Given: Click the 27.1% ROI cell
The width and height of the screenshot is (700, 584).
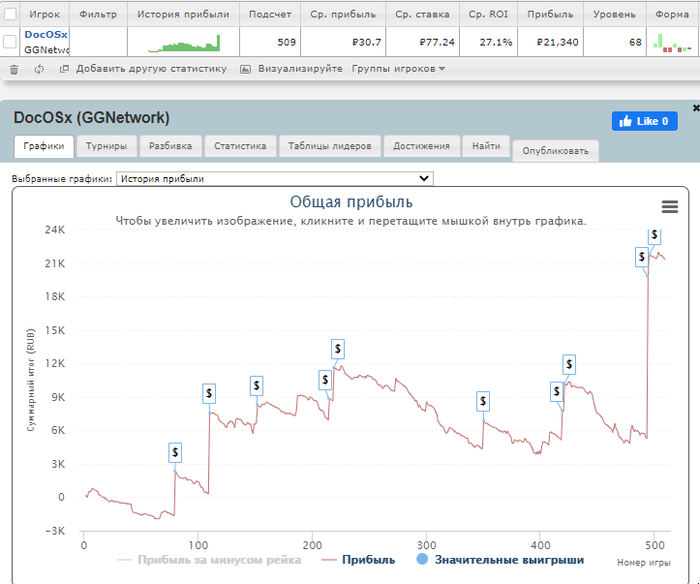Looking at the screenshot, I should tap(488, 42).
